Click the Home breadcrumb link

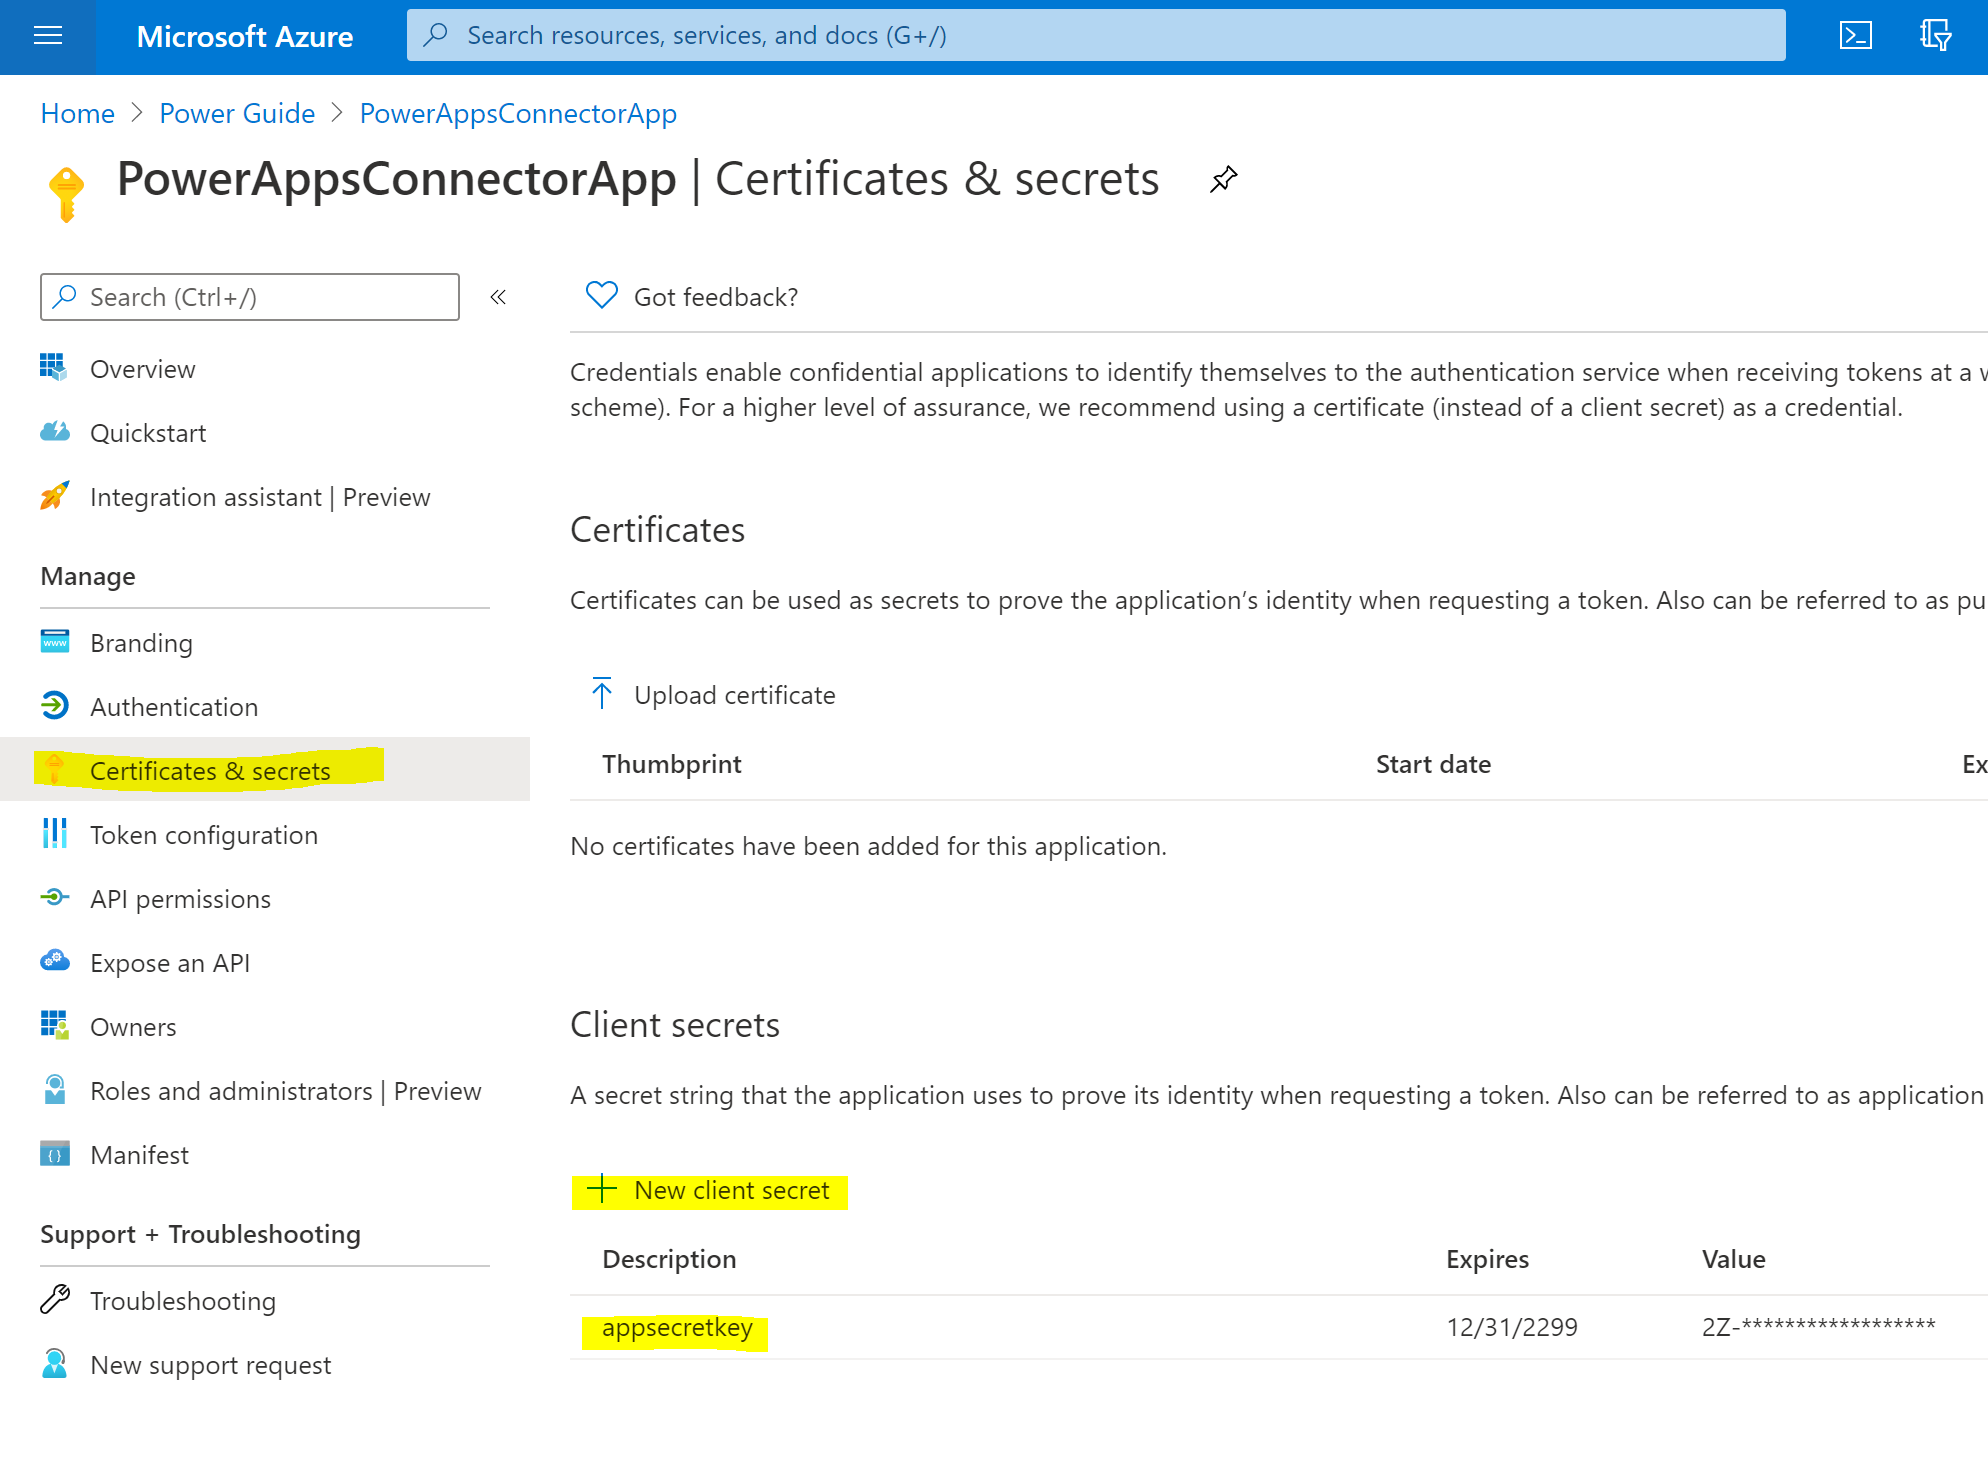[77, 114]
